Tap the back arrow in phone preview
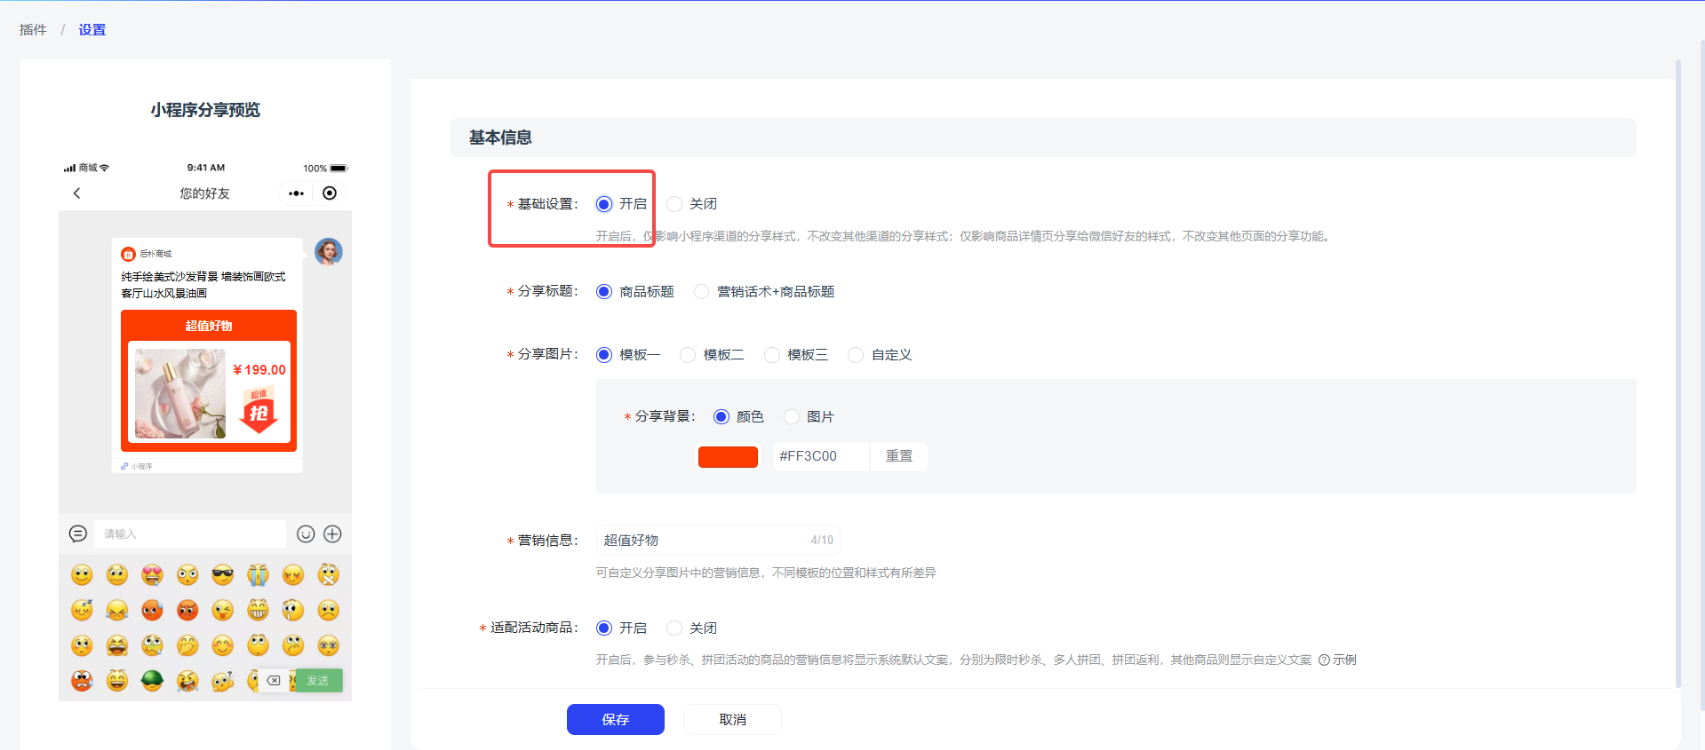The height and width of the screenshot is (750, 1705). pyautogui.click(x=77, y=193)
